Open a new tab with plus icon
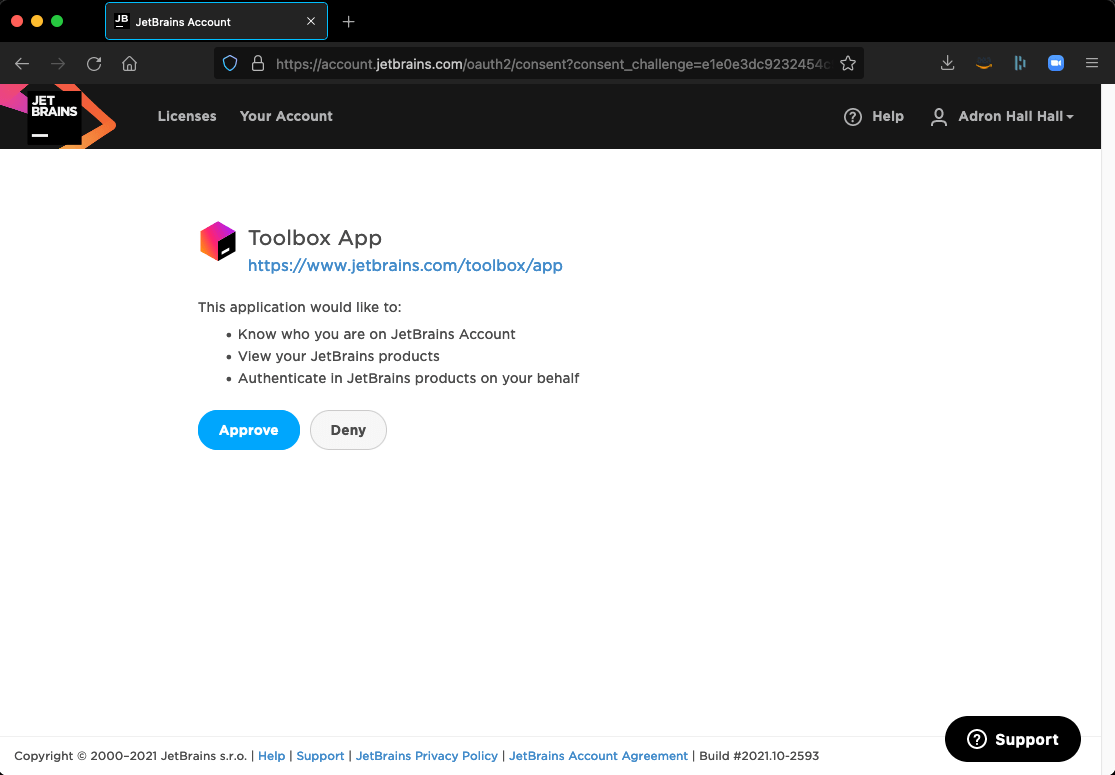 coord(348,22)
